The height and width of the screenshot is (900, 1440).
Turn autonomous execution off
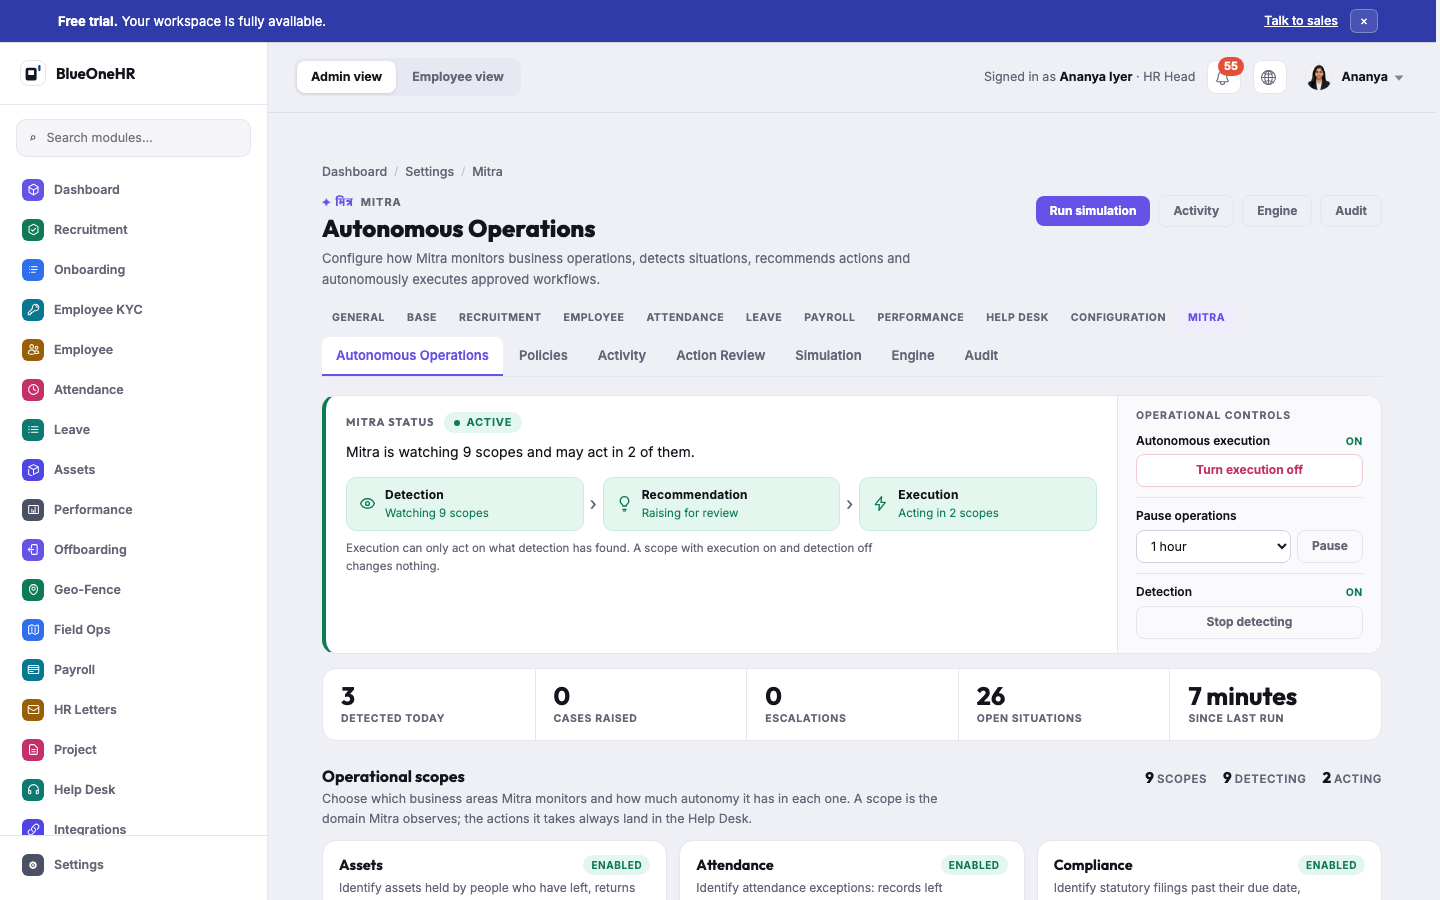coord(1249,470)
